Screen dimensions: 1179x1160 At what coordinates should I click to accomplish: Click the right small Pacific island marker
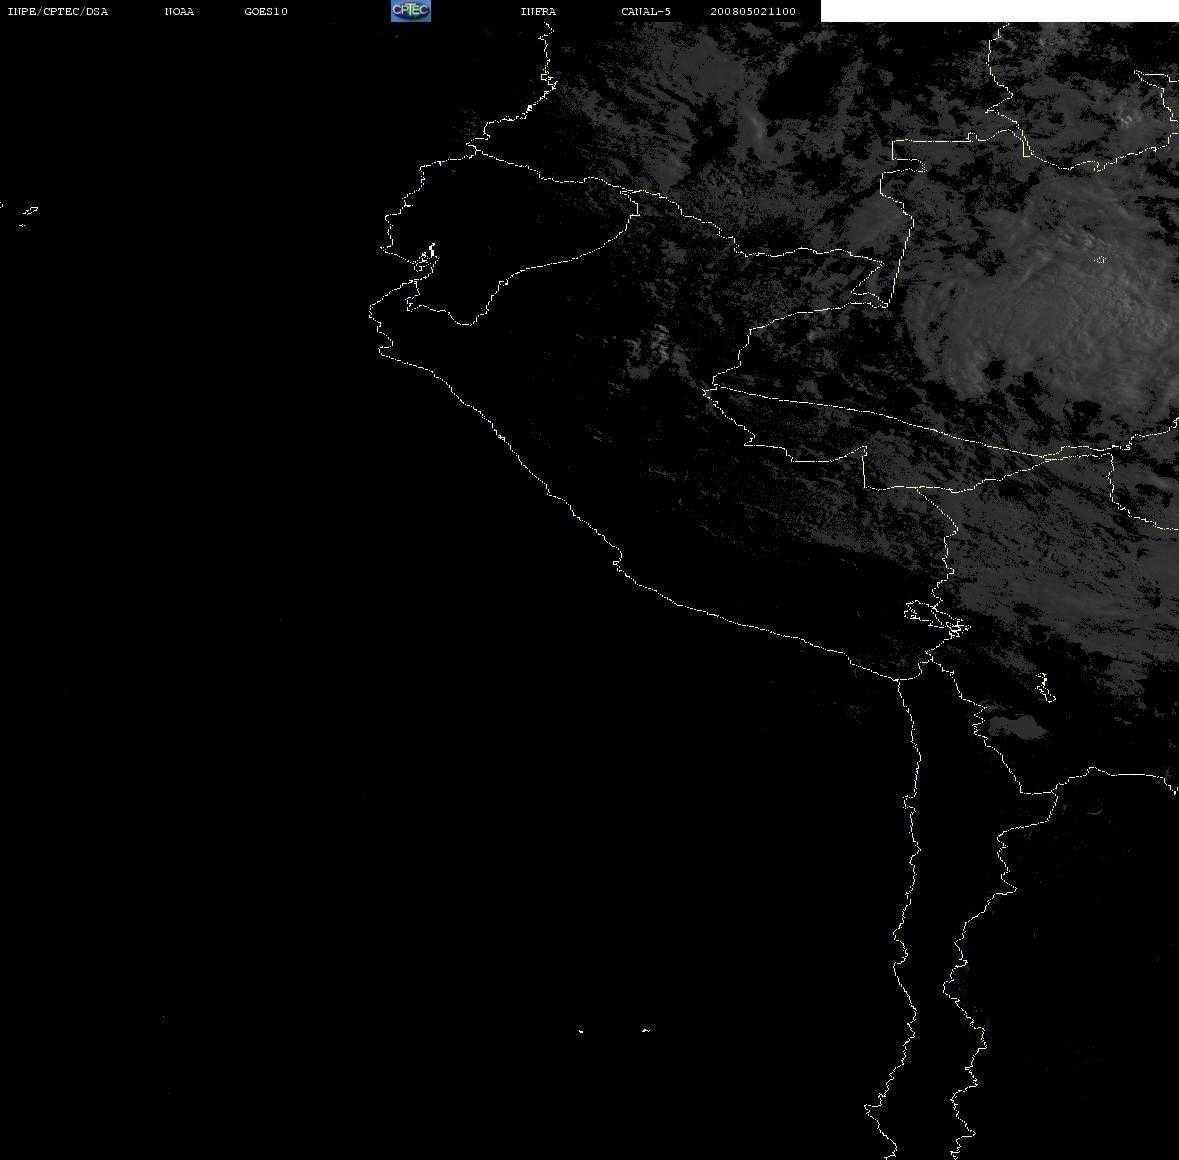645,1030
